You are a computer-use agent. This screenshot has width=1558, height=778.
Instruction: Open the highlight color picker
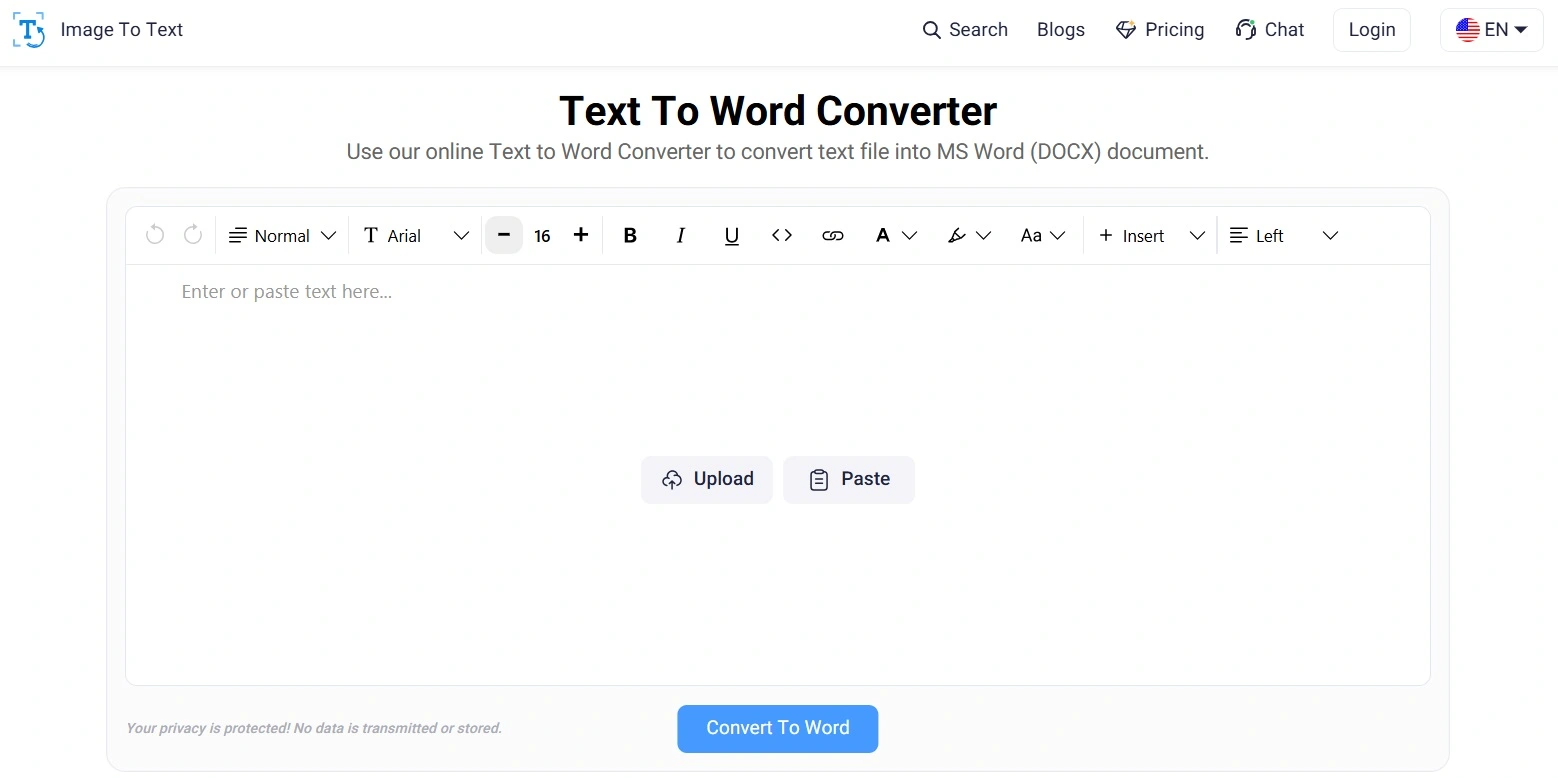click(969, 235)
